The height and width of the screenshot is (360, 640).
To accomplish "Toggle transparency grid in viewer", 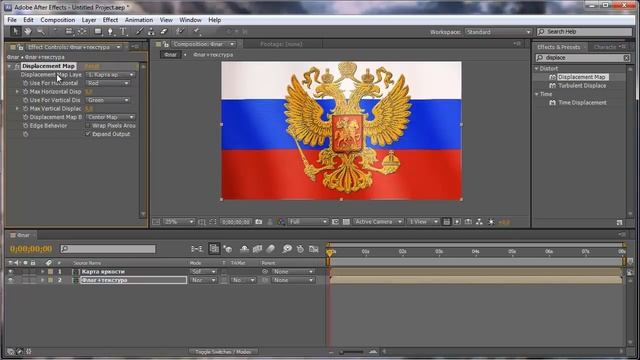I will click(x=346, y=222).
